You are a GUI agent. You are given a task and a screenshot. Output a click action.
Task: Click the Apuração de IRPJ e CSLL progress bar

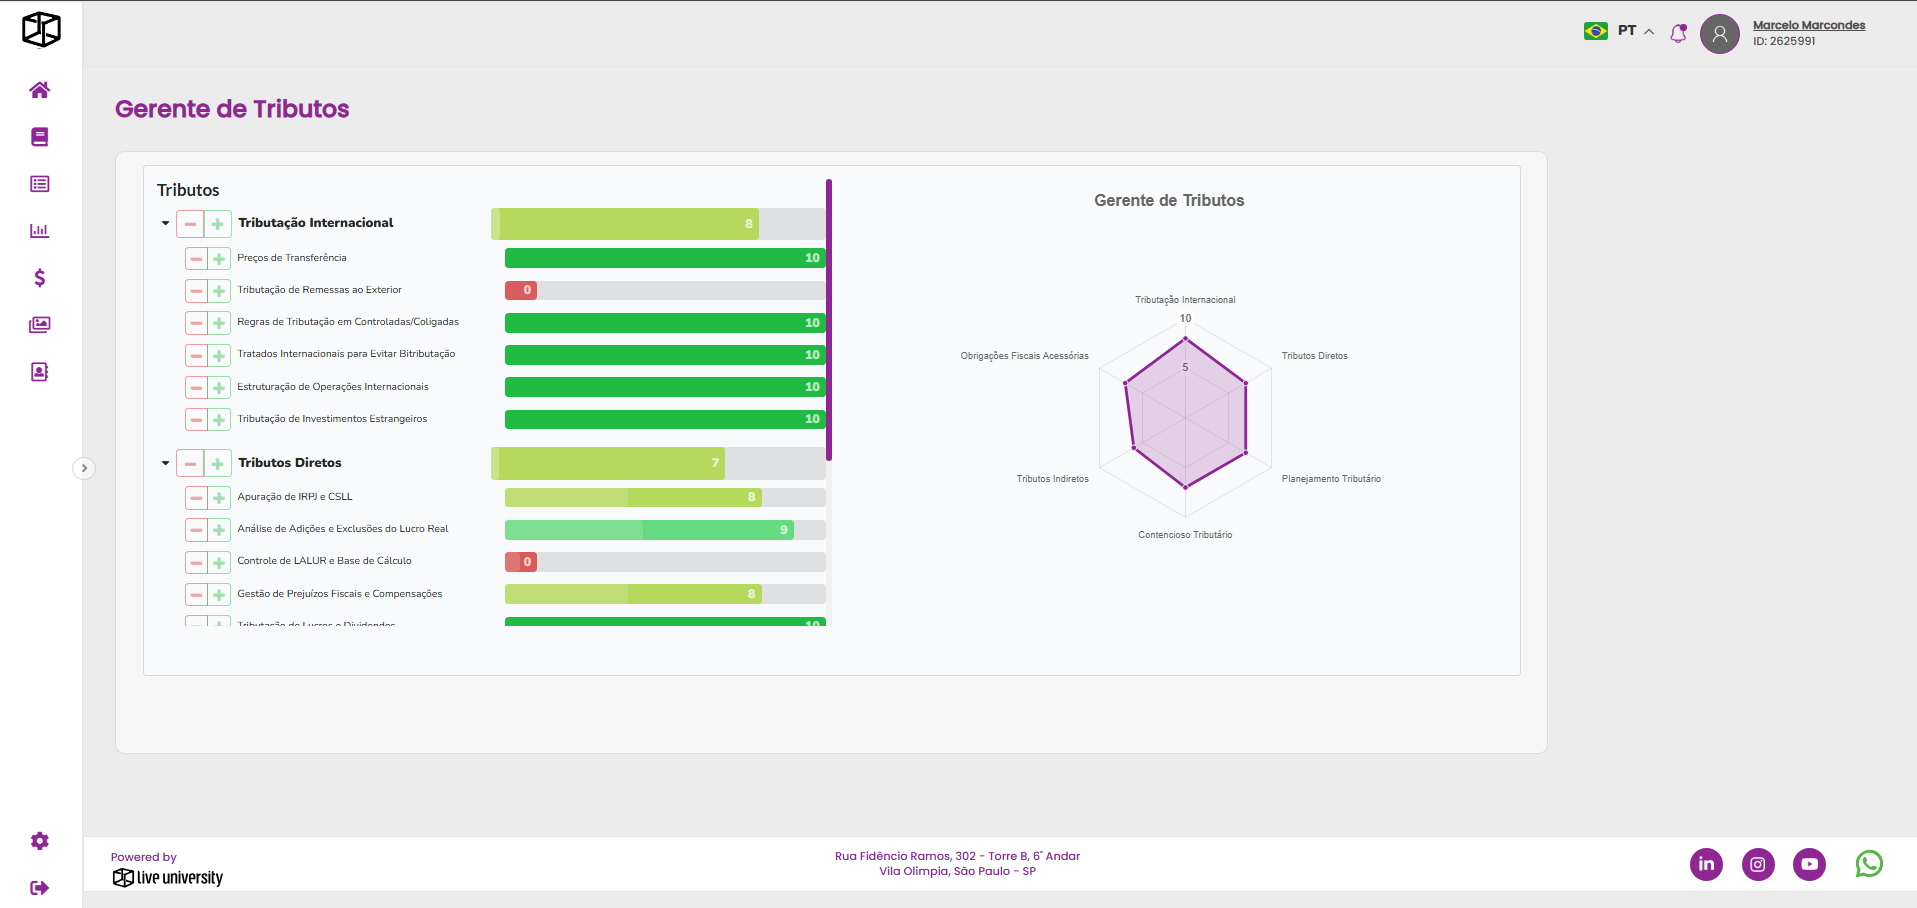664,497
